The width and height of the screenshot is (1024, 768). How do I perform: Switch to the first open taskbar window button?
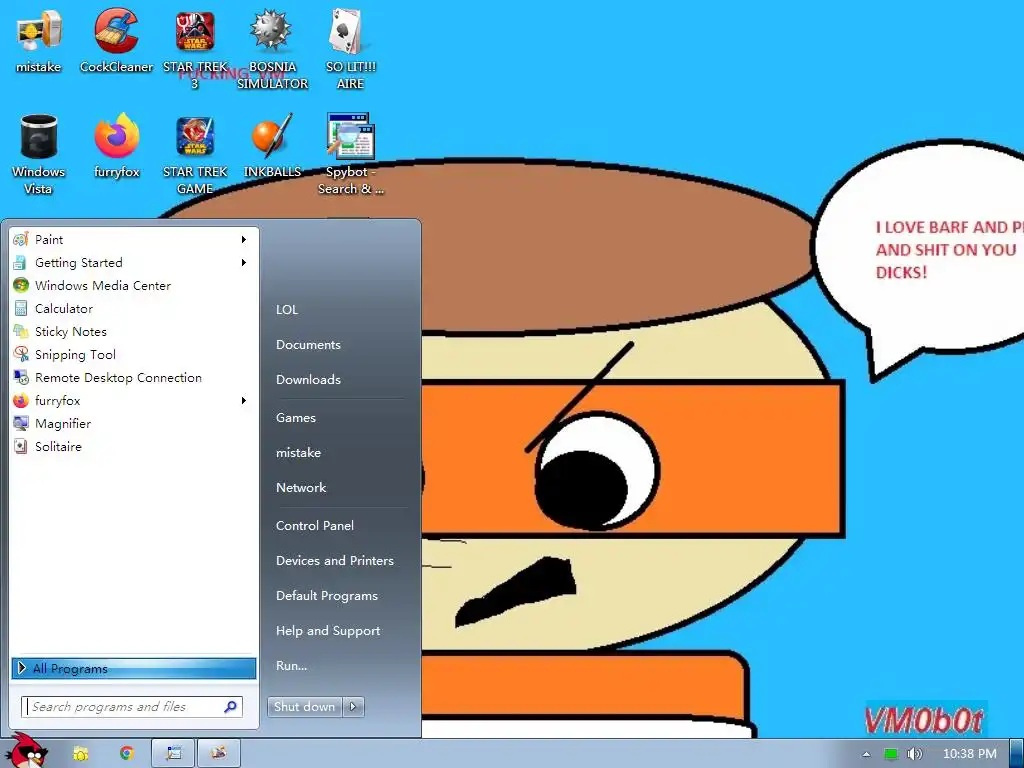(x=173, y=753)
